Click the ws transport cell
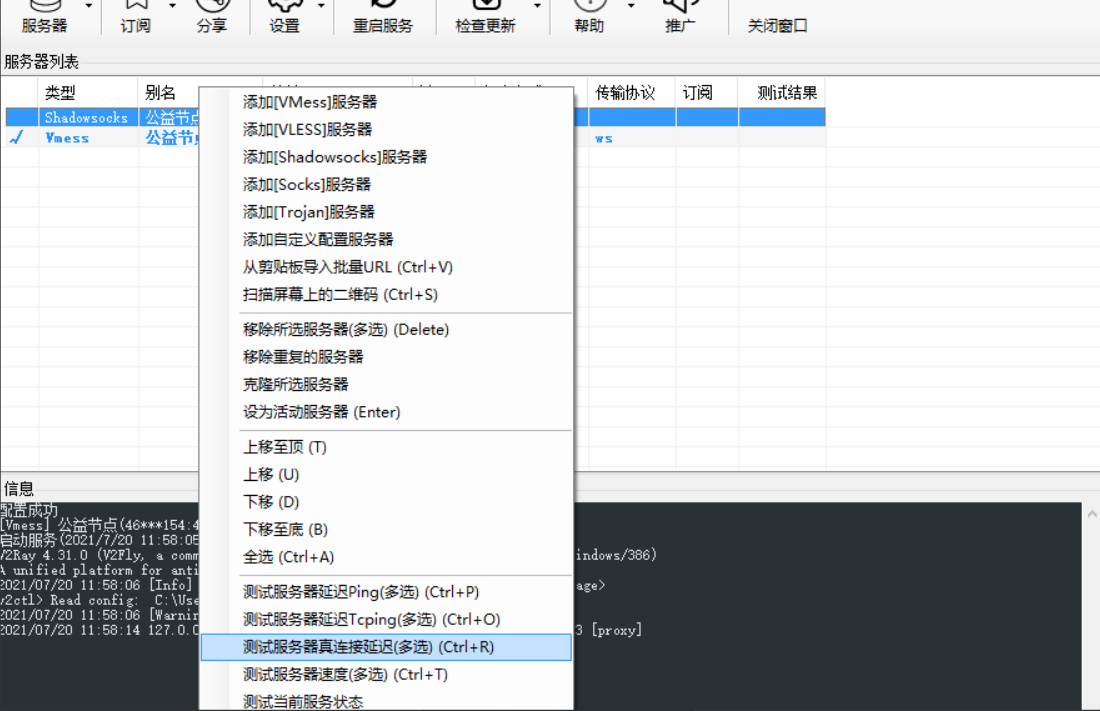The height and width of the screenshot is (711, 1100). (x=603, y=138)
